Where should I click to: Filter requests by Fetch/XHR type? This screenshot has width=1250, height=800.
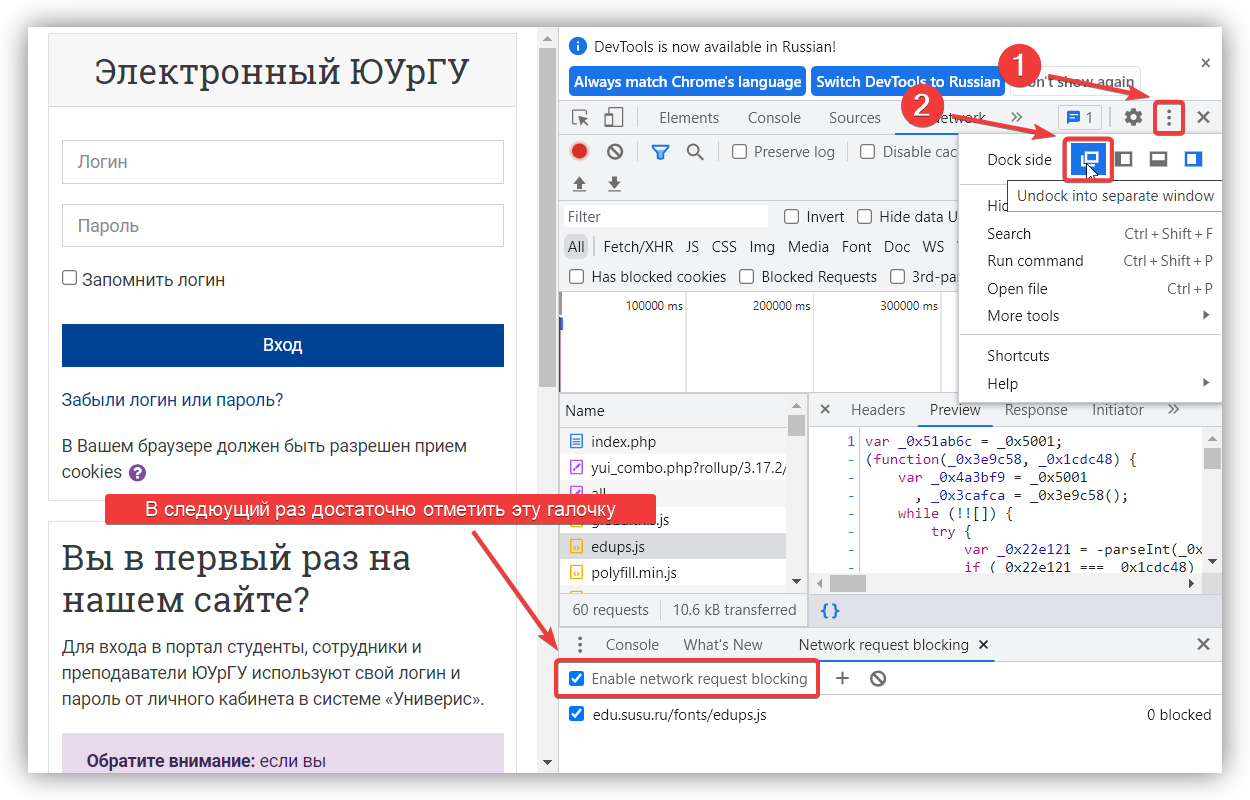638,247
